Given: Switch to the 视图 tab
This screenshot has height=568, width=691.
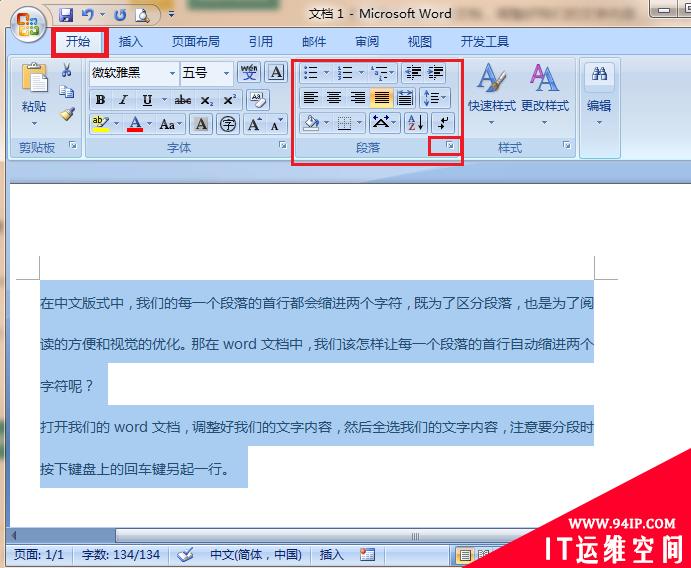Looking at the screenshot, I should (420, 41).
